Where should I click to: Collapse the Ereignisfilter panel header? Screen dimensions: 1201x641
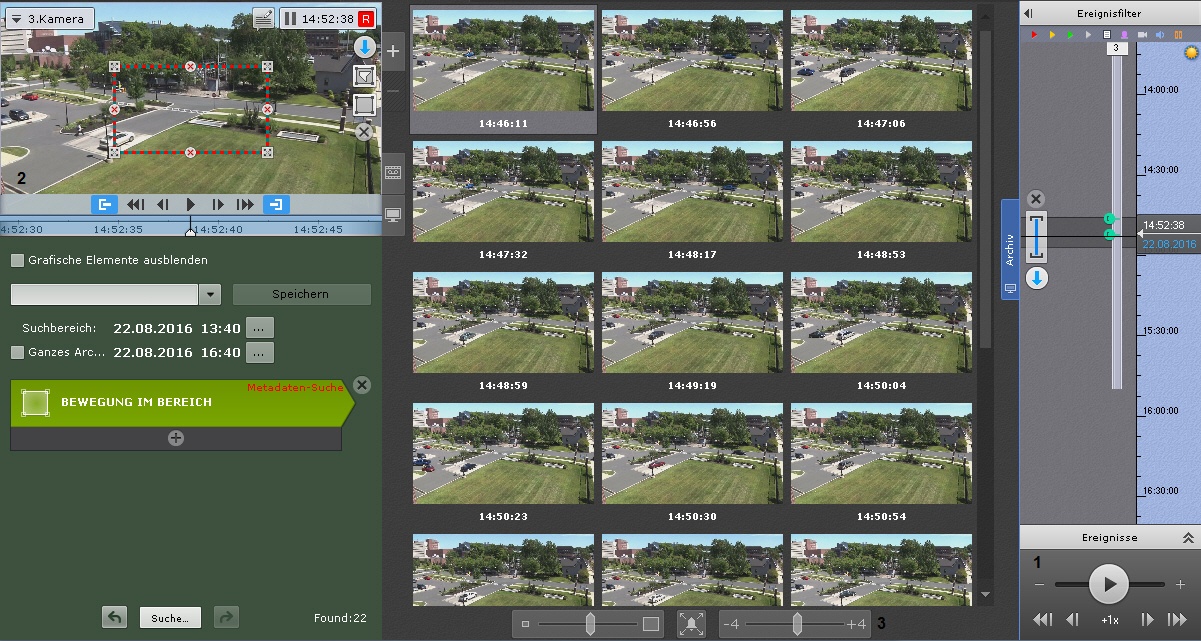[1029, 13]
